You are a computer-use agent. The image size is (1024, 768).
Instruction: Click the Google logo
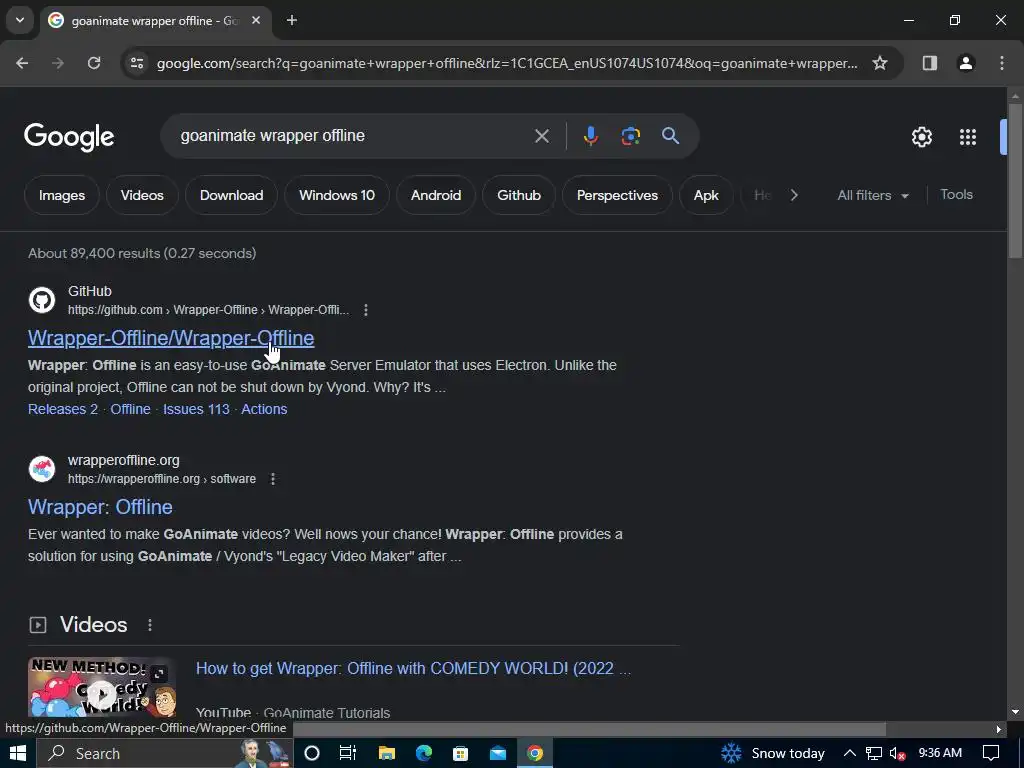tap(69, 136)
